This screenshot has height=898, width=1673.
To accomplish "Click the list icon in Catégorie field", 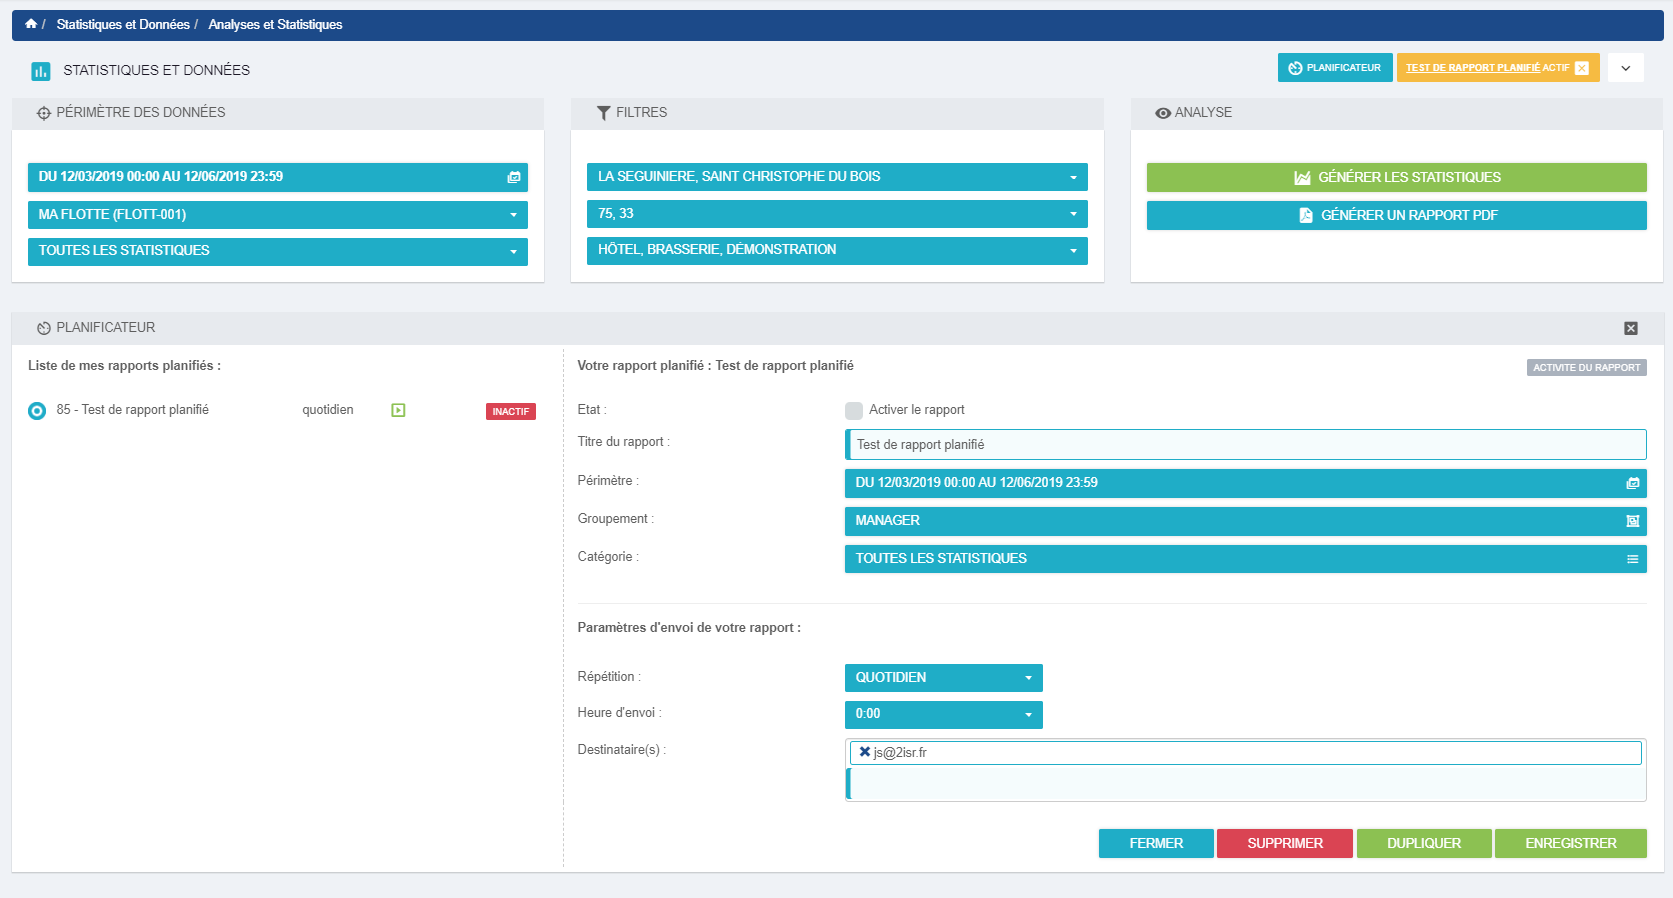I will click(1632, 559).
